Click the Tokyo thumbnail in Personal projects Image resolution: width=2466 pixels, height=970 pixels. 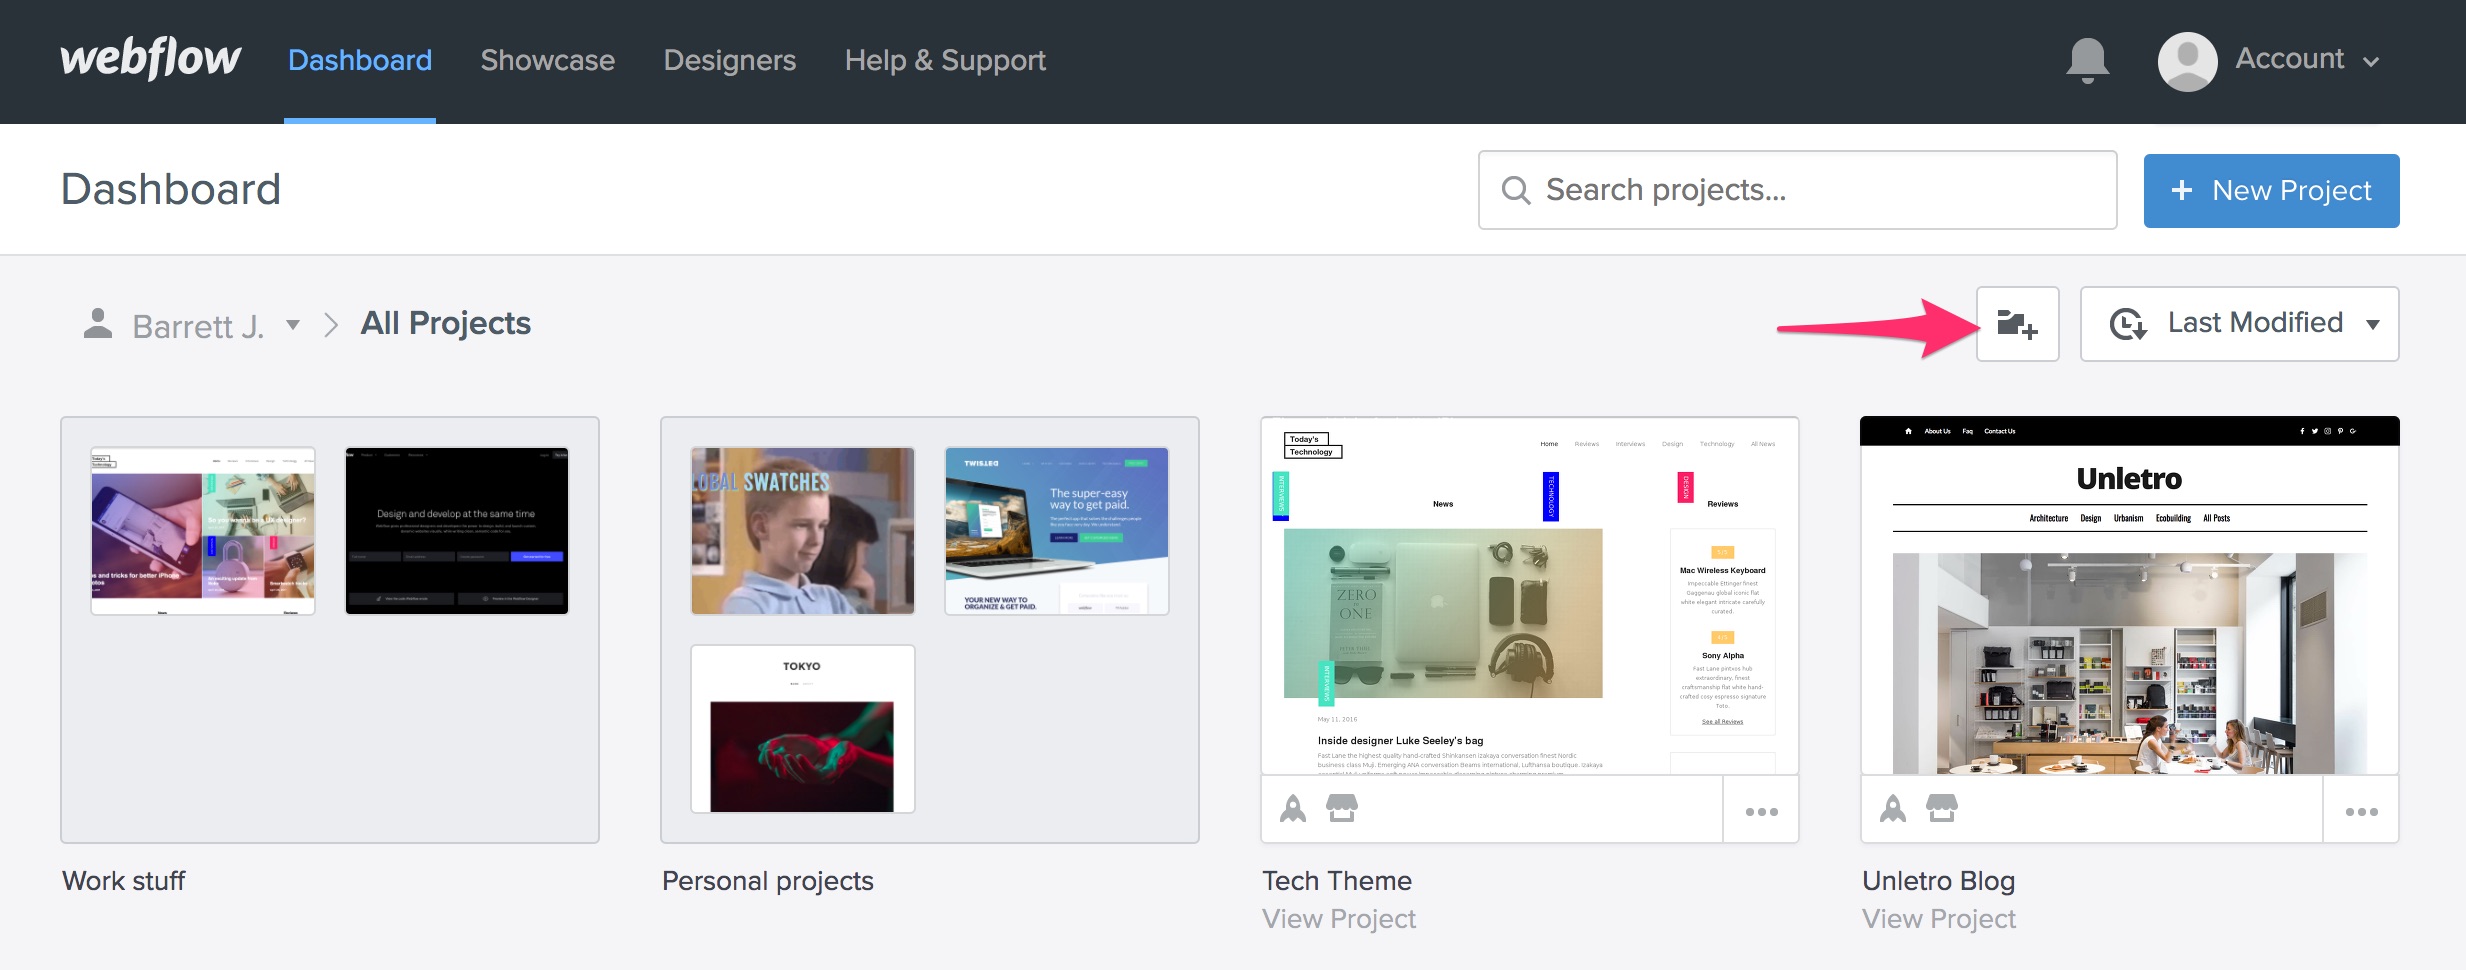click(x=802, y=728)
